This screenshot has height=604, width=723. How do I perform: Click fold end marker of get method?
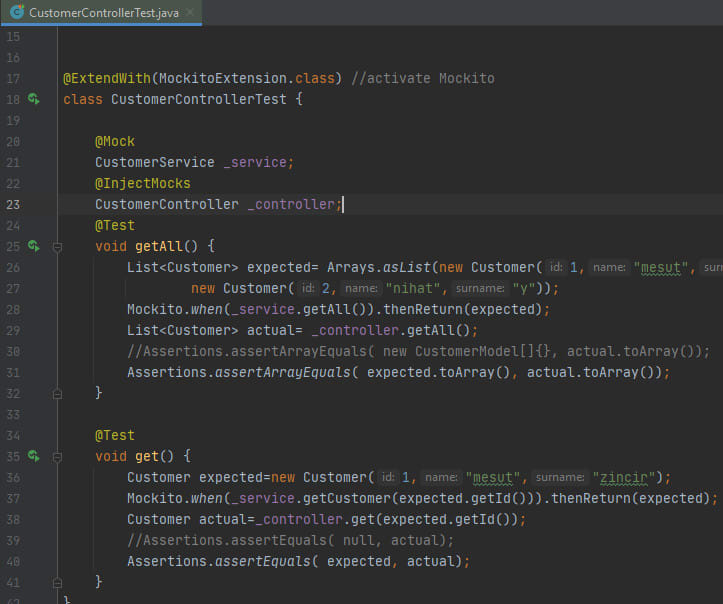tap(57, 583)
